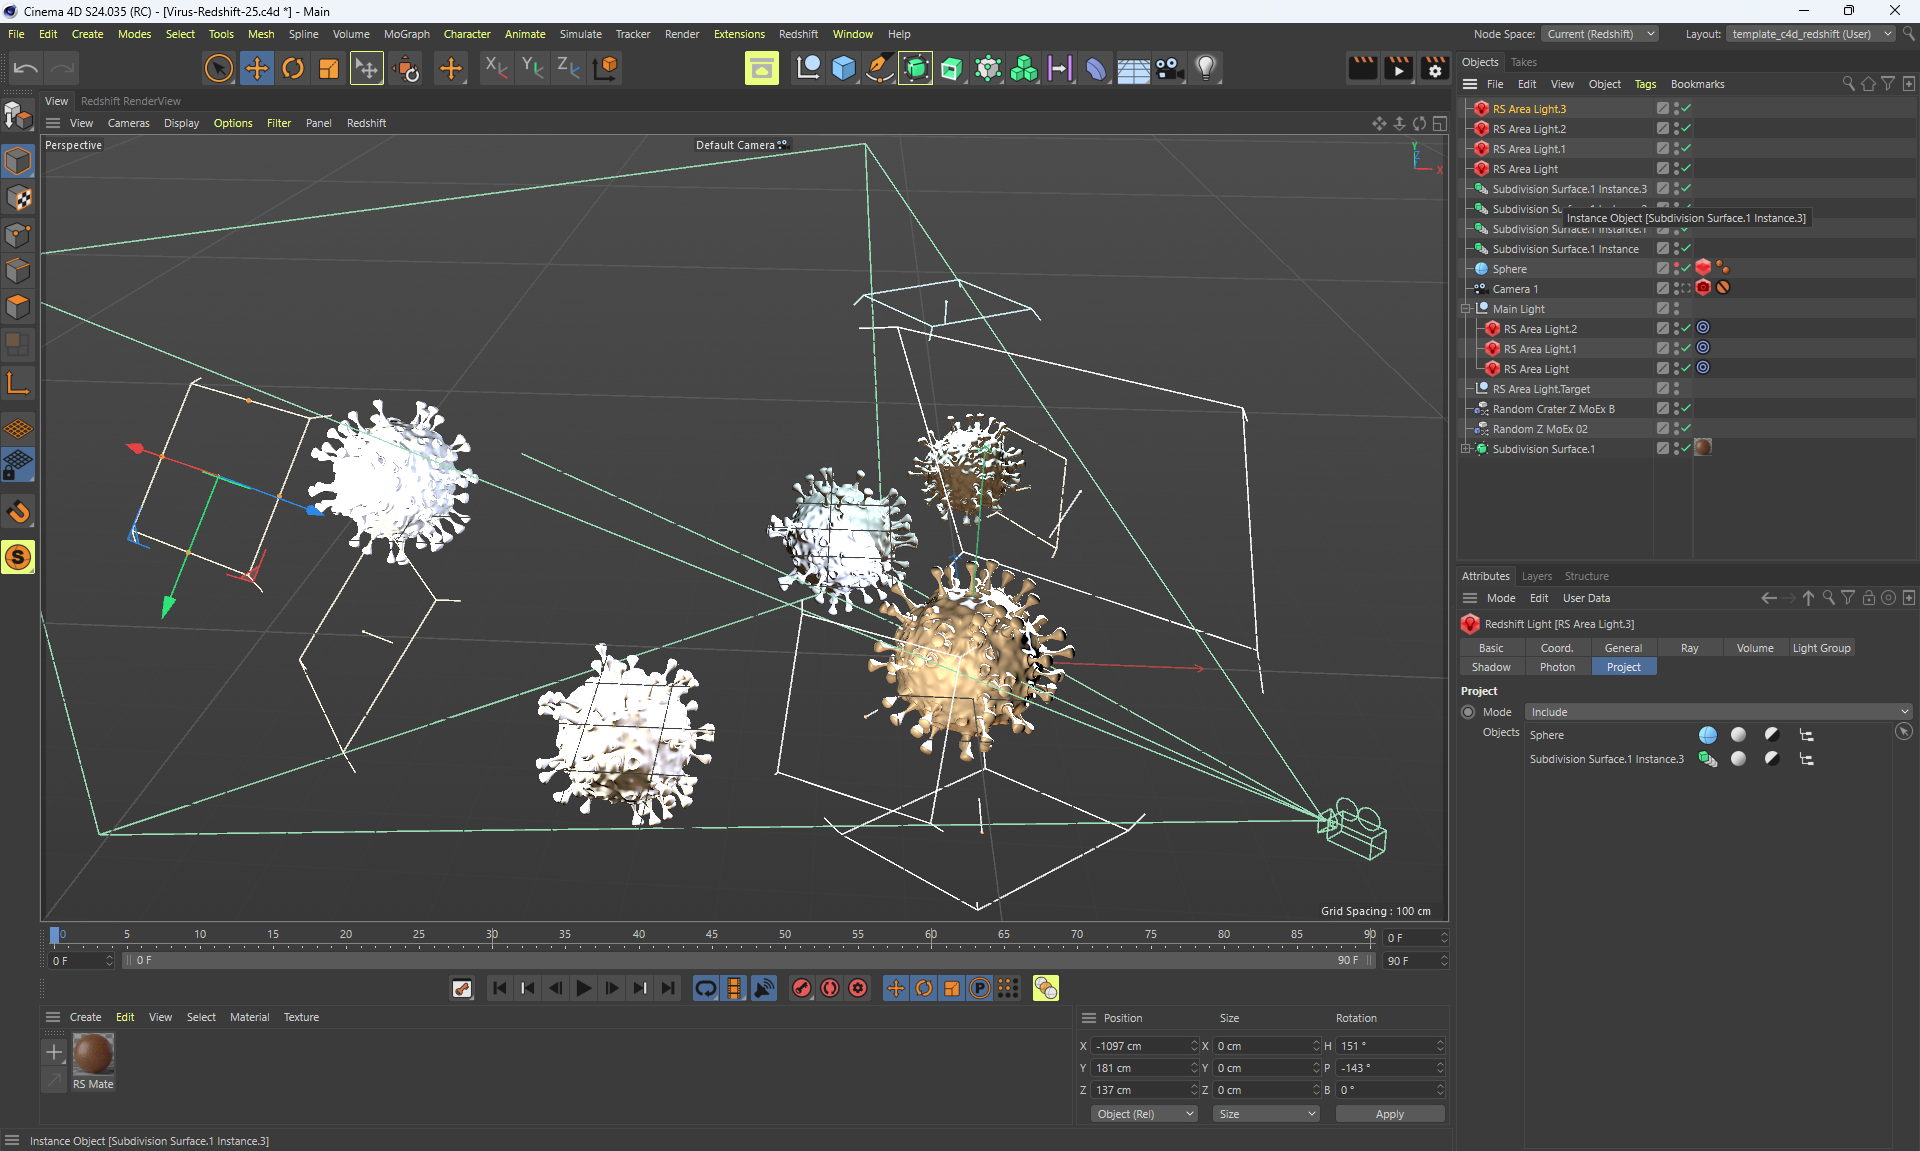This screenshot has height=1151, width=1920.
Task: Click the Spline Pen tool icon
Action: point(879,68)
